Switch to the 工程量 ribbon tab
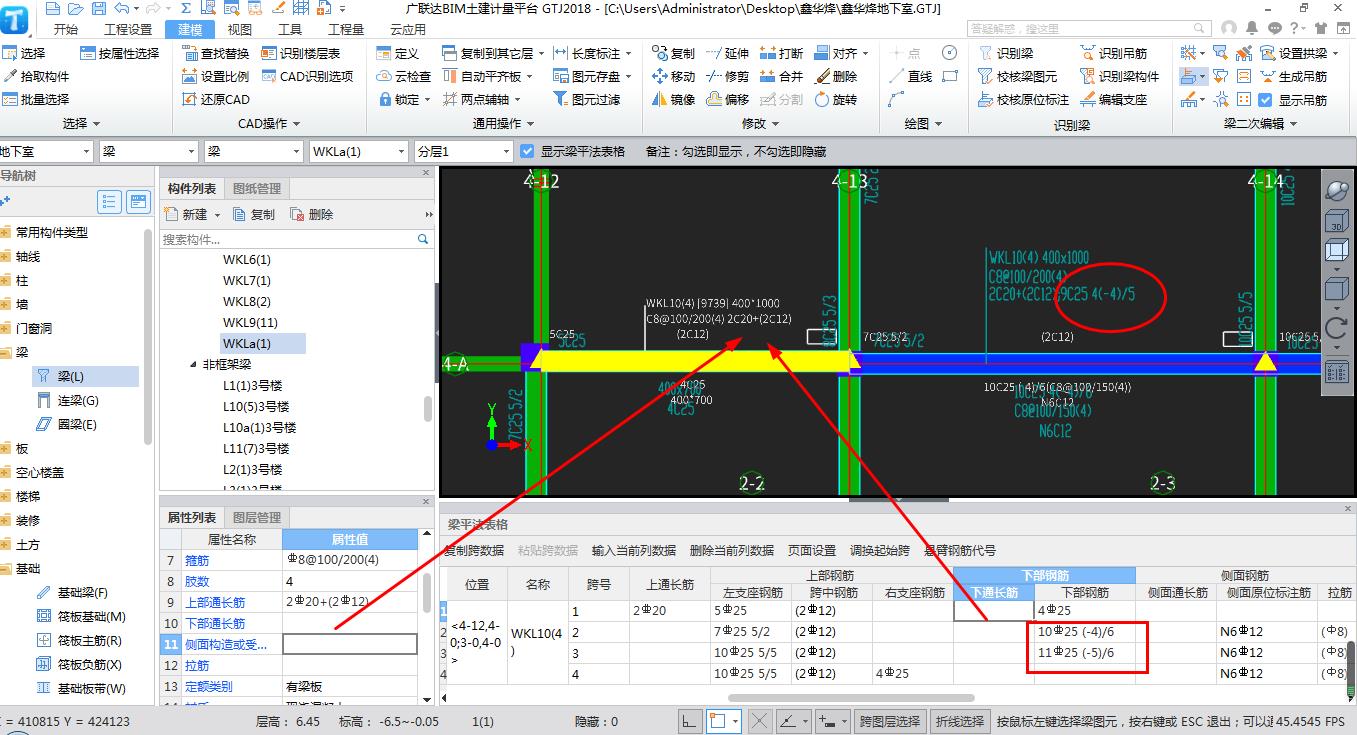The width and height of the screenshot is (1357, 735). click(x=346, y=29)
